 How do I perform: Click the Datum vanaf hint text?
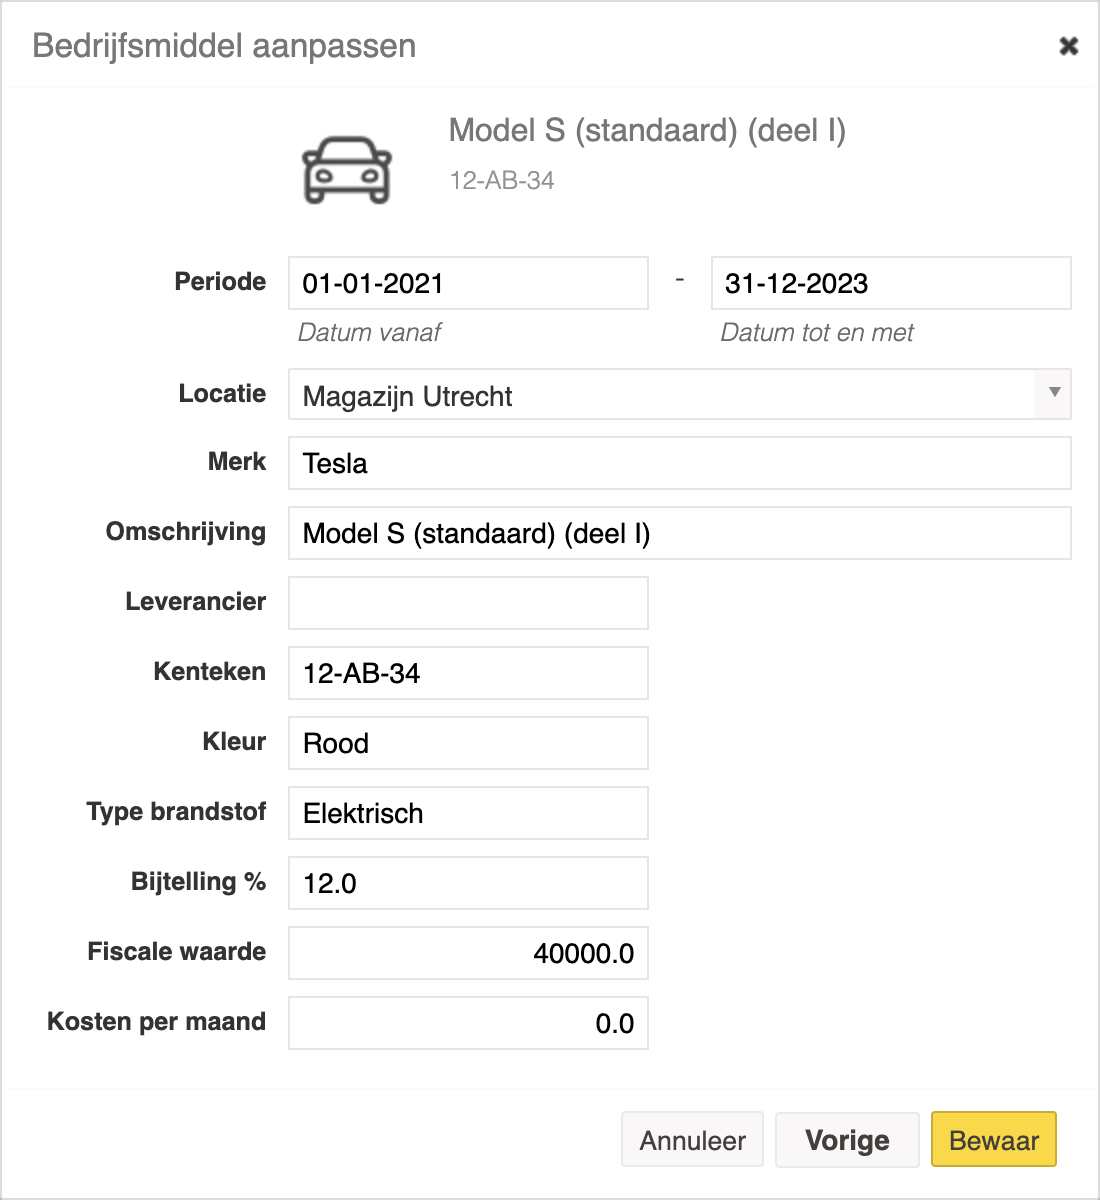pos(369,333)
